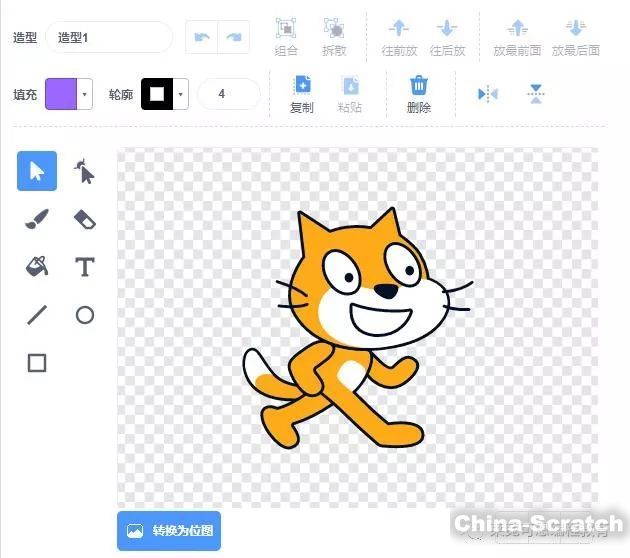This screenshot has height=558, width=630.
Task: Flip the costume horizontally
Action: coord(488,94)
